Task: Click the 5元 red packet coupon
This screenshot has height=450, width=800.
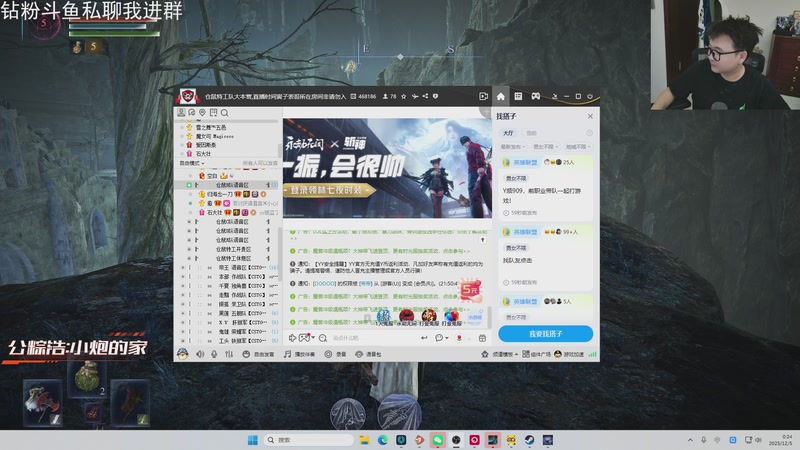Action: click(470, 290)
